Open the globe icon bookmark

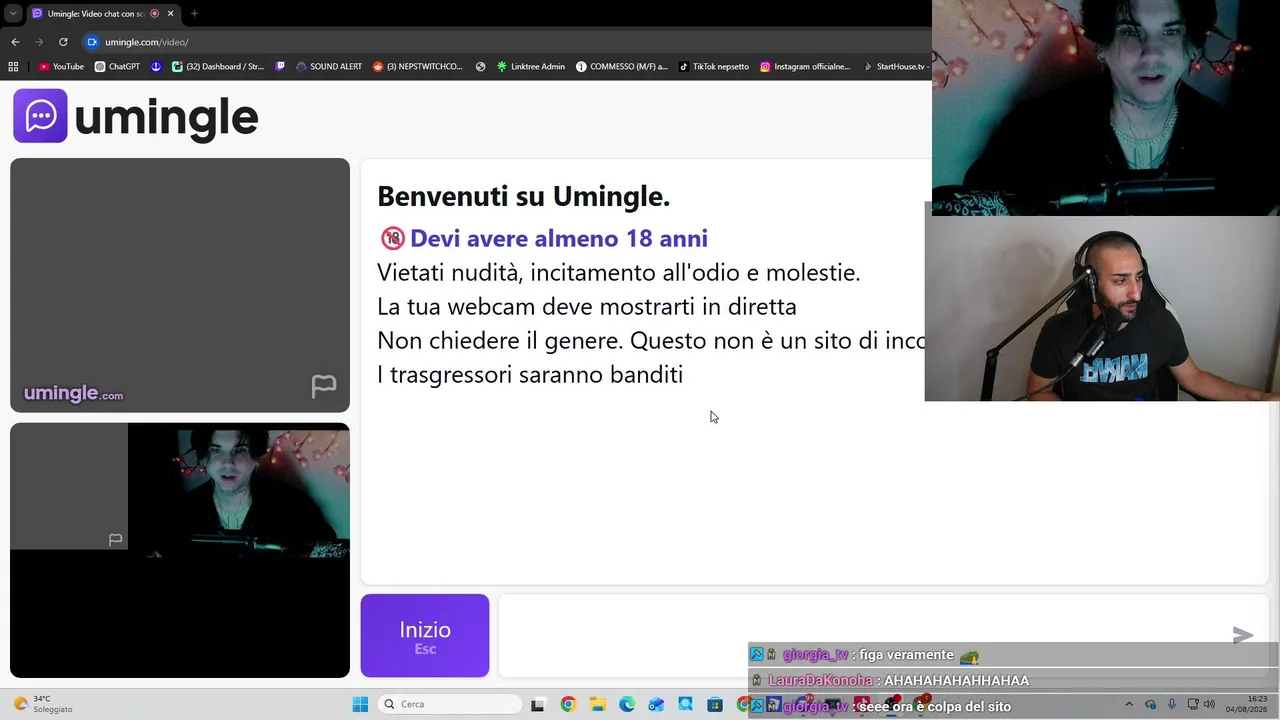[481, 67]
